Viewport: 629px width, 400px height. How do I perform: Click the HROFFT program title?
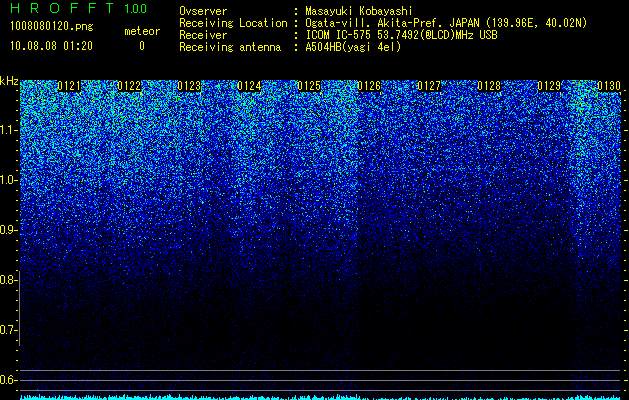(62, 8)
